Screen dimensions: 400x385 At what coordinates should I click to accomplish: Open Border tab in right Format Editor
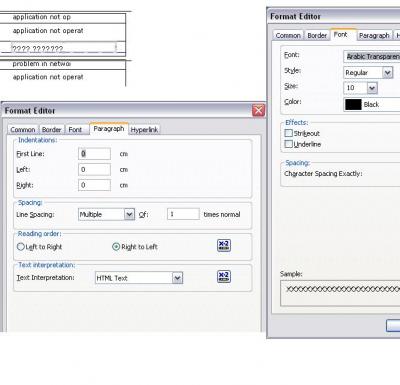tap(317, 35)
